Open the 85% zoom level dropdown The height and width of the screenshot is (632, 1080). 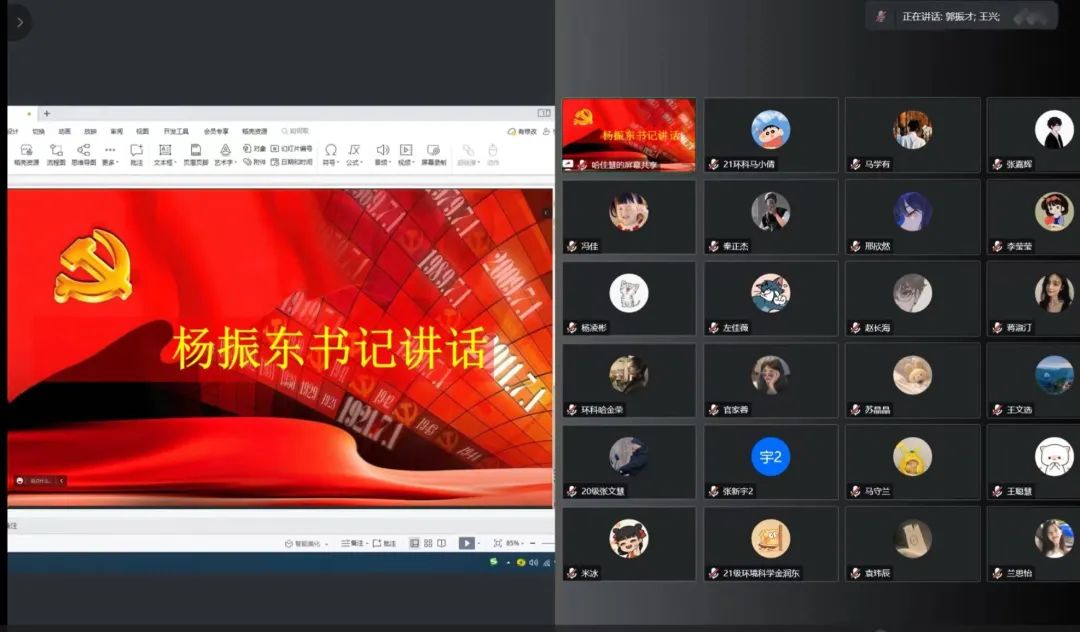tap(514, 543)
